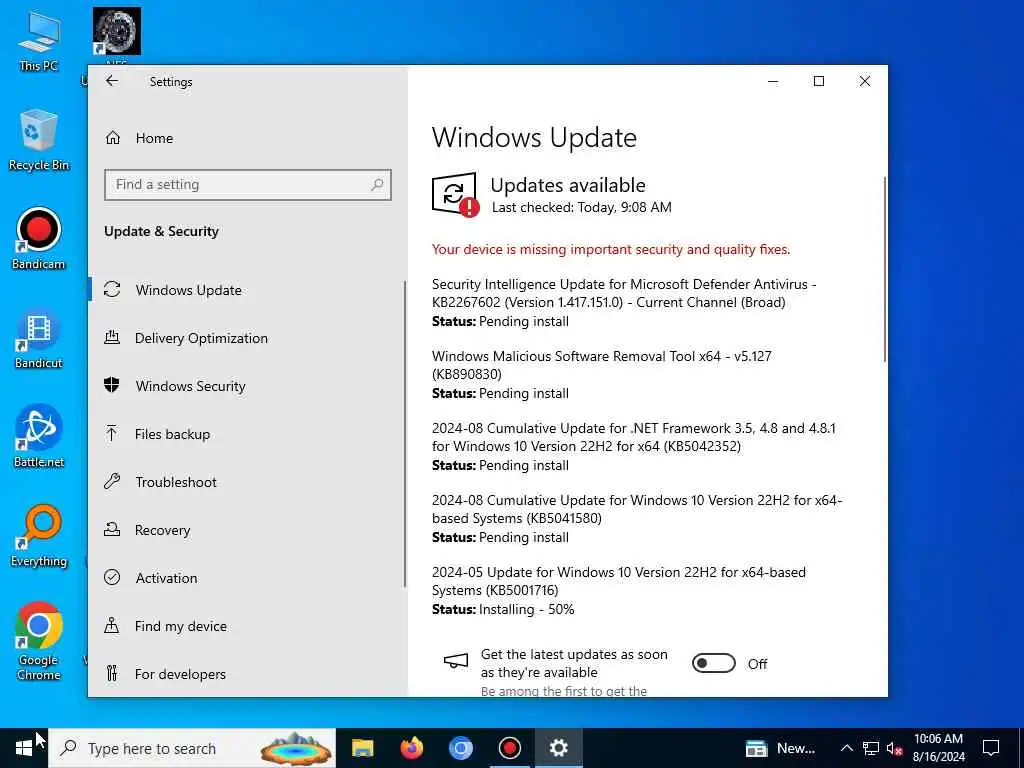Open the taskbar clock and date
Screen dimensions: 1024x768
[938, 748]
